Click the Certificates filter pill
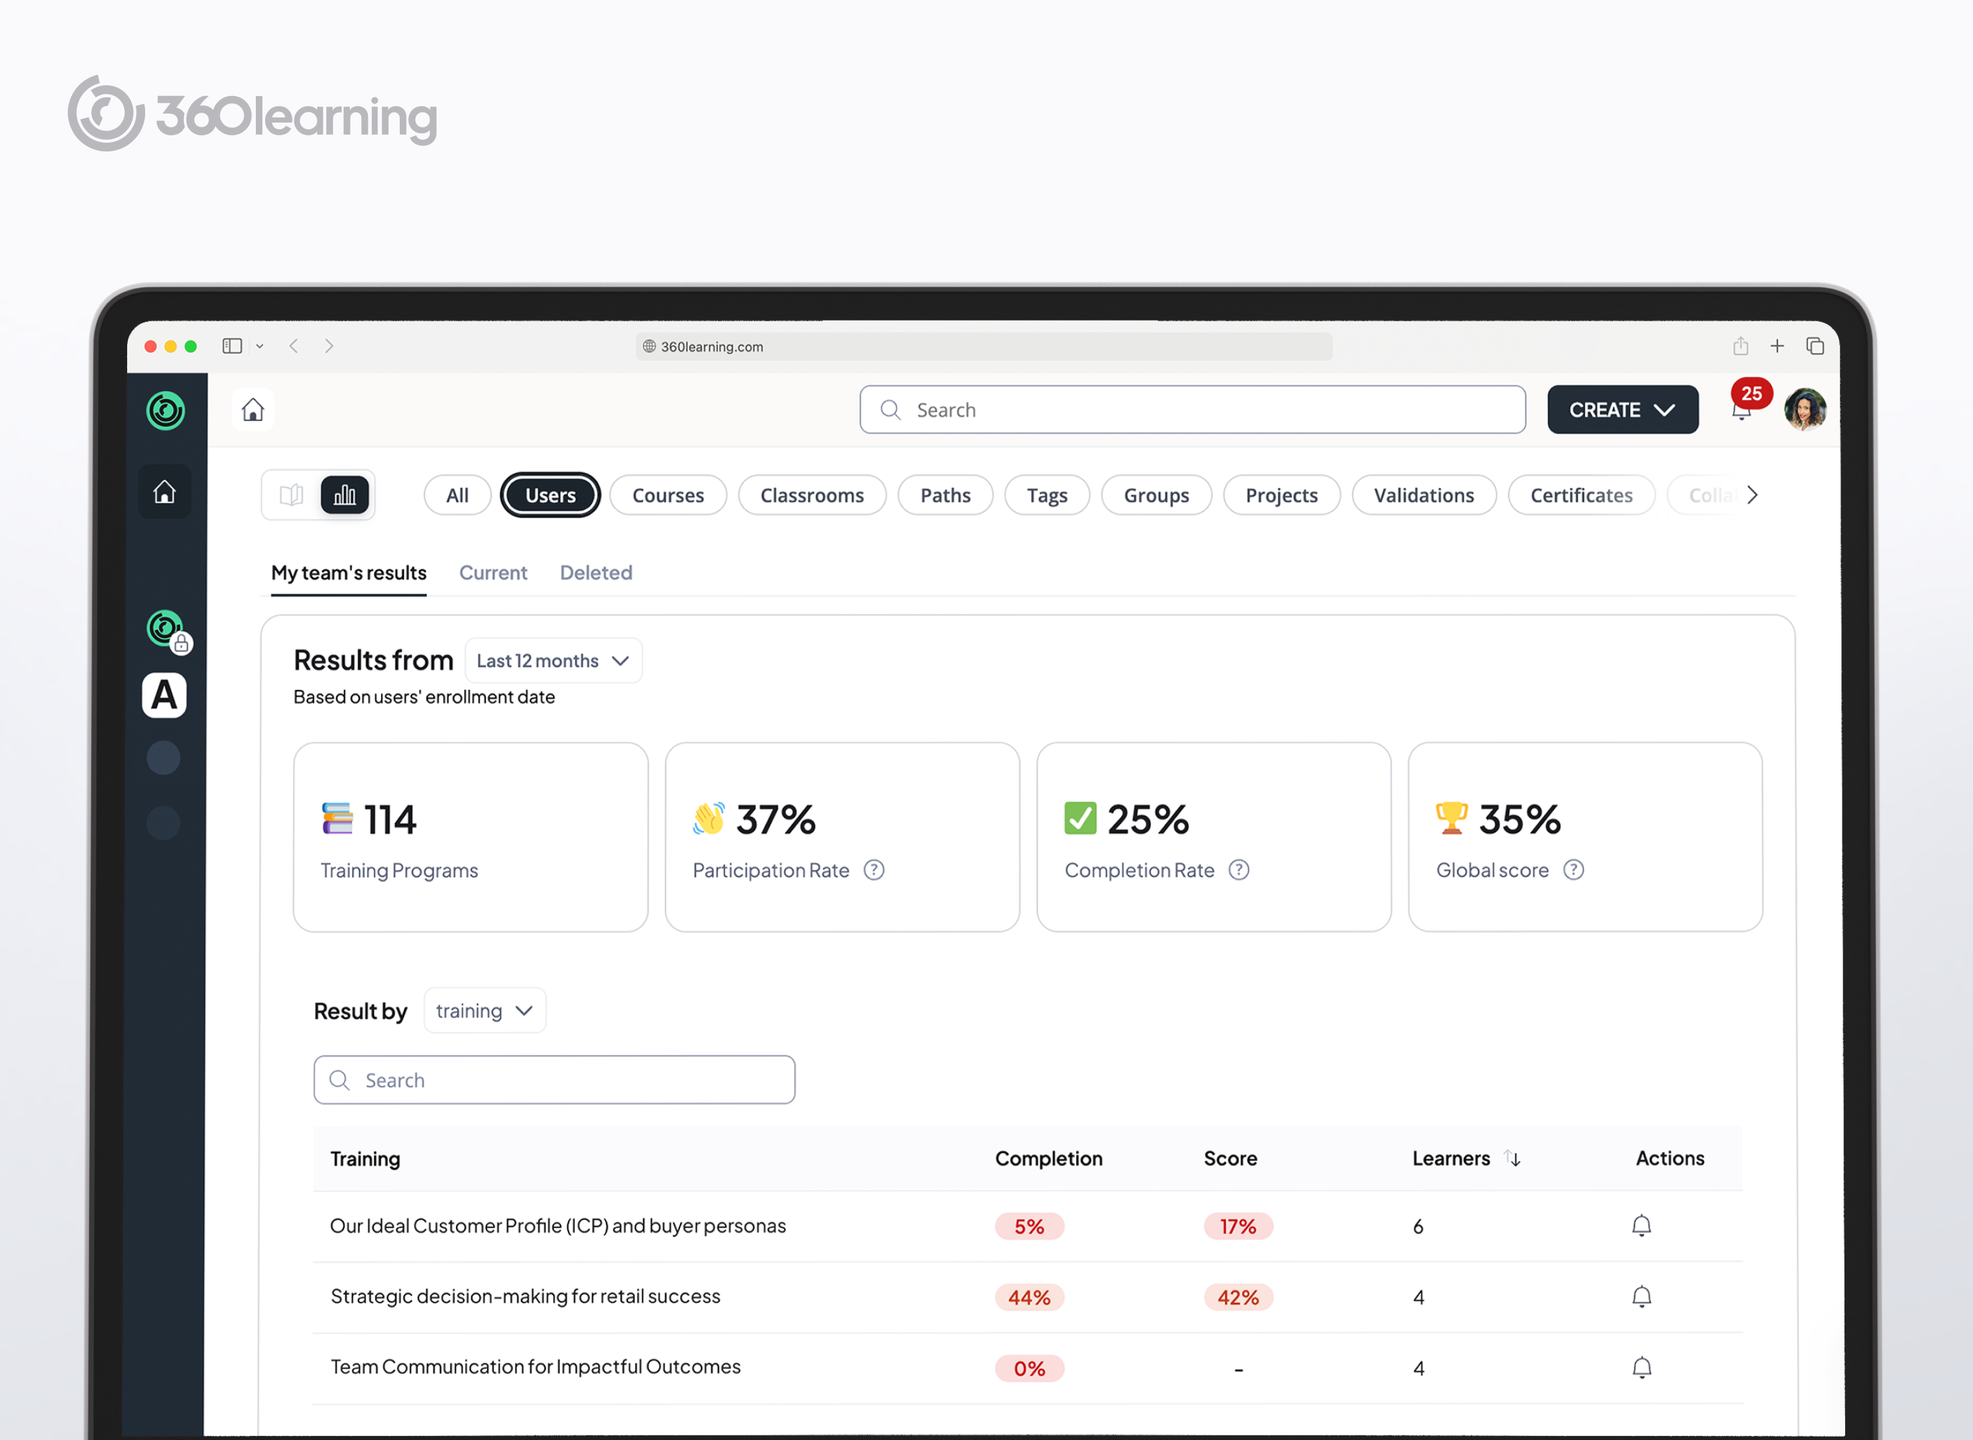The height and width of the screenshot is (1440, 1973). pos(1580,495)
